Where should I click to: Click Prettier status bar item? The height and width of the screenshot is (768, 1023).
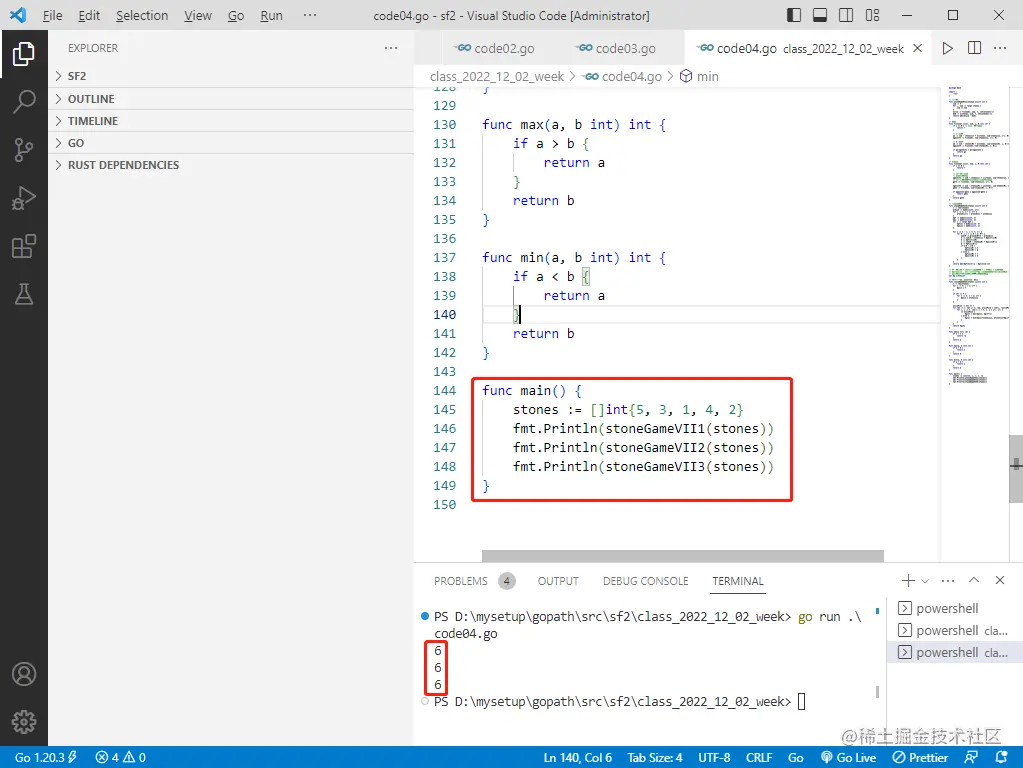click(x=920, y=758)
